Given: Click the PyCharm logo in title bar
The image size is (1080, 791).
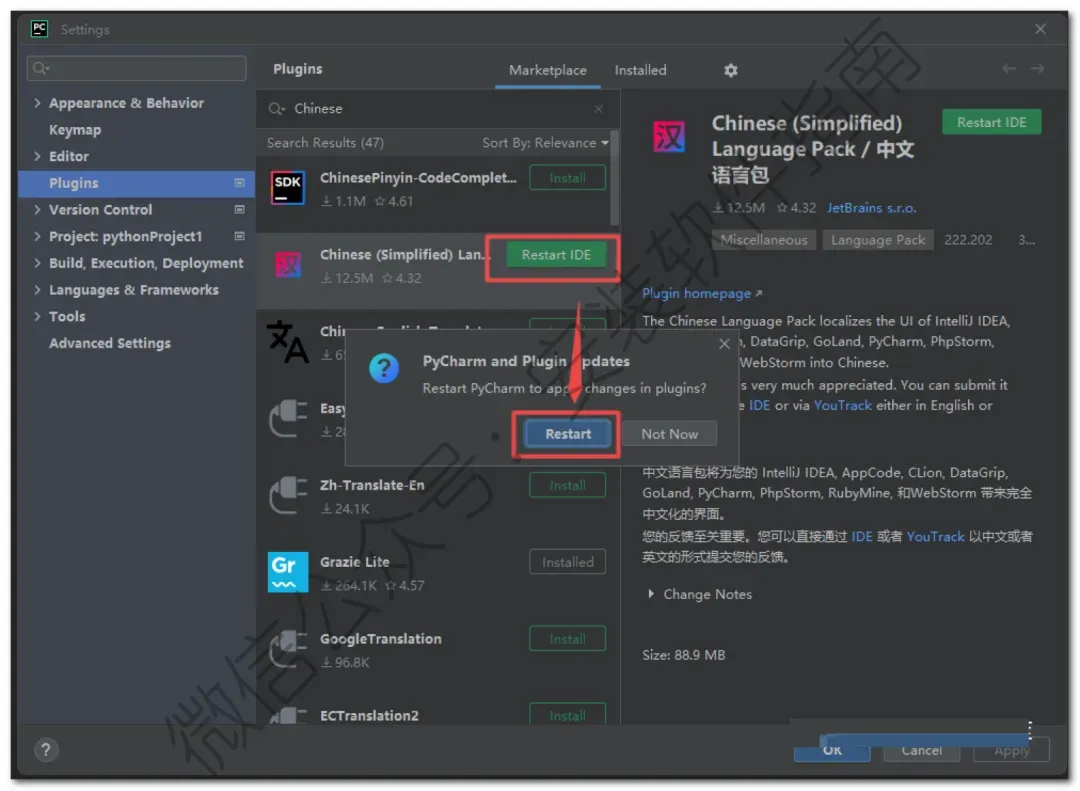Looking at the screenshot, I should point(39,29).
